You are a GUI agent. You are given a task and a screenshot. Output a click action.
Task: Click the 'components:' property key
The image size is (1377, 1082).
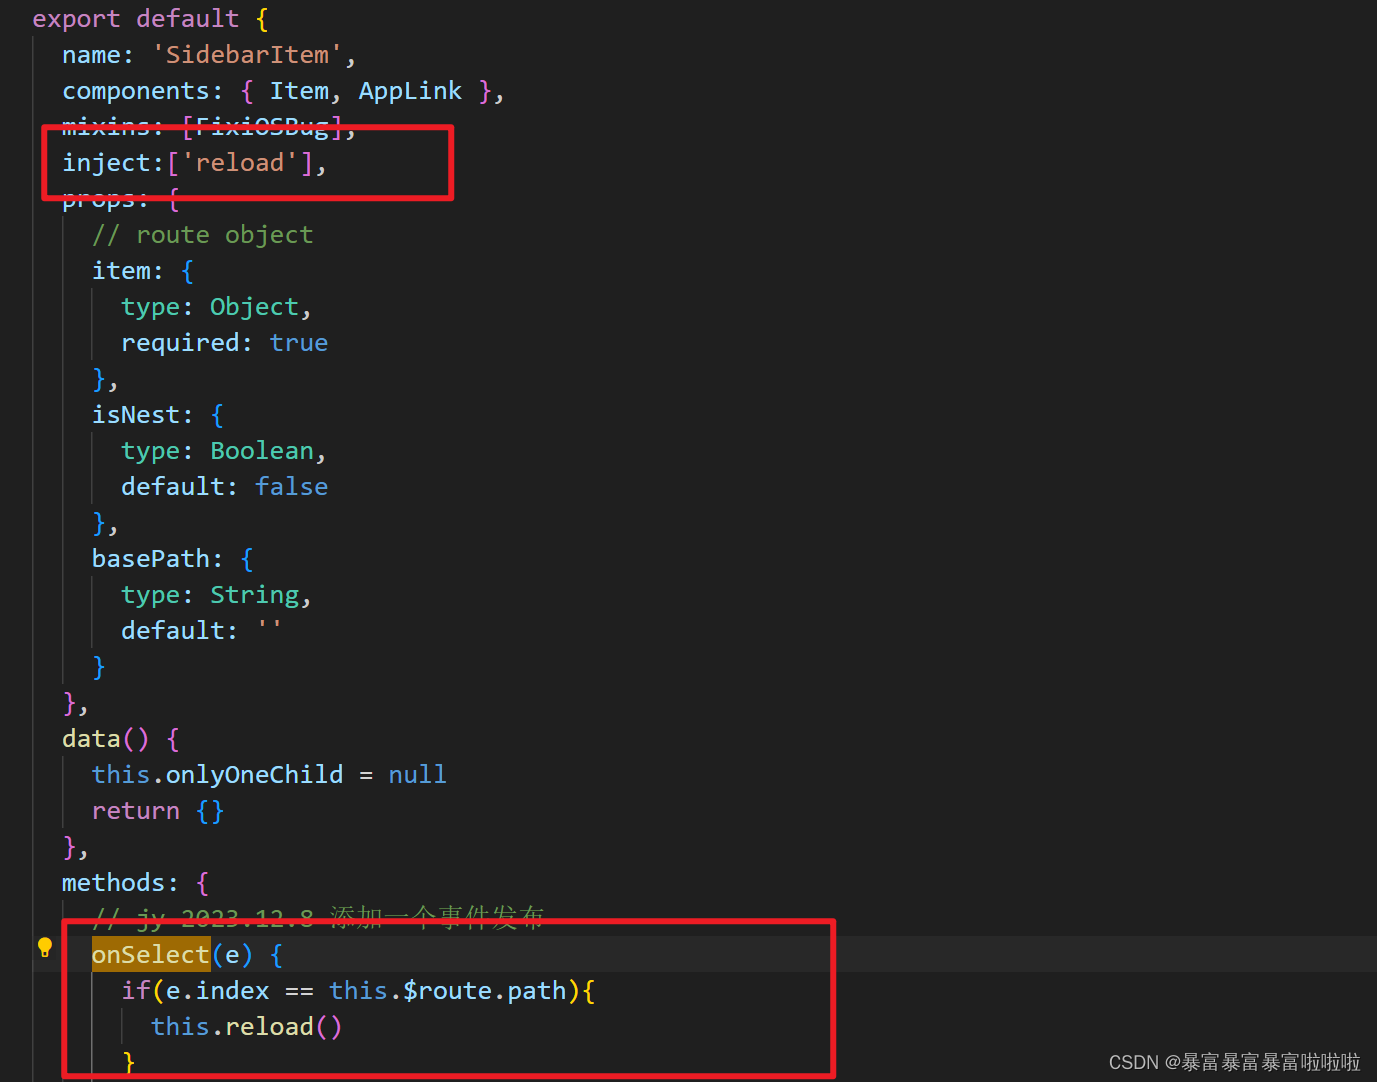[x=142, y=91]
